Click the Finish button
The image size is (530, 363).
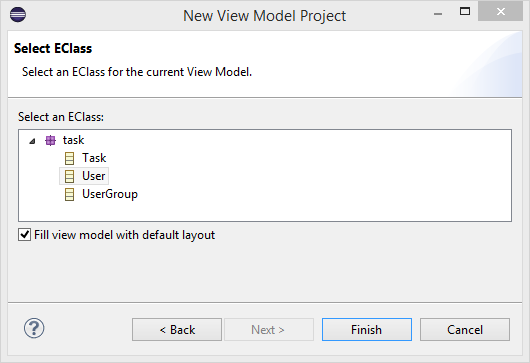click(367, 330)
